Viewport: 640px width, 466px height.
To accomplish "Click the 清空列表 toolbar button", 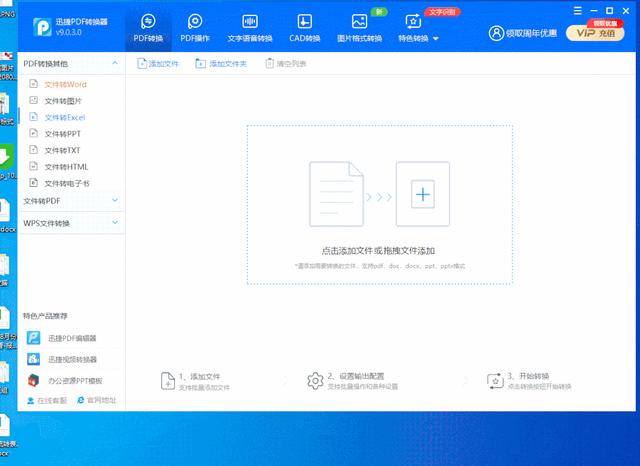I will pyautogui.click(x=286, y=64).
